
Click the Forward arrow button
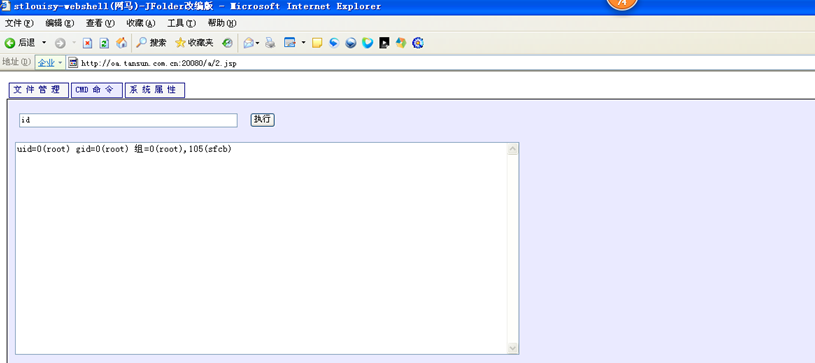pyautogui.click(x=60, y=43)
